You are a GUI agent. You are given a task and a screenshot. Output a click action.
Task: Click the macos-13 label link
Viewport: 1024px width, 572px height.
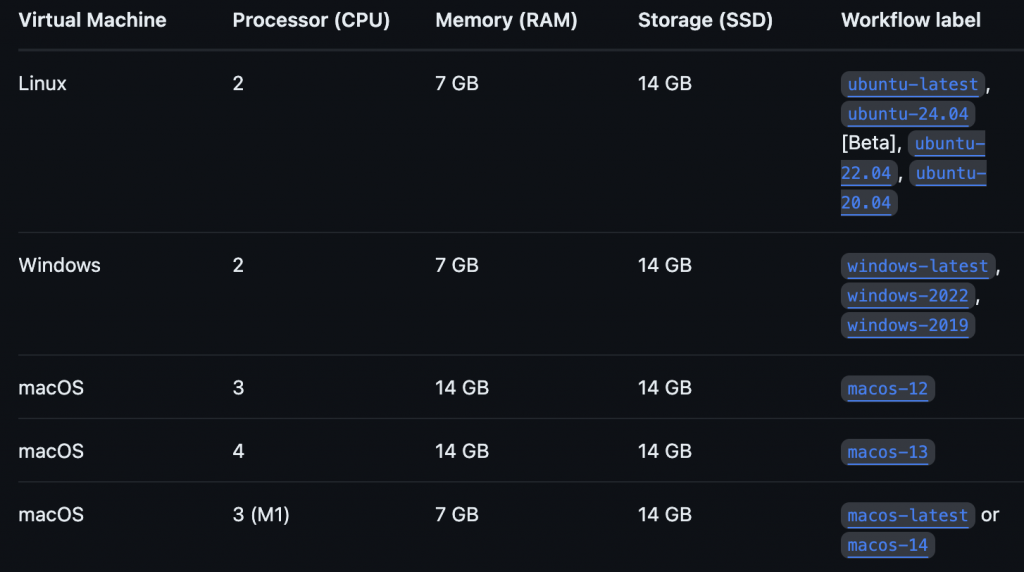tap(887, 452)
